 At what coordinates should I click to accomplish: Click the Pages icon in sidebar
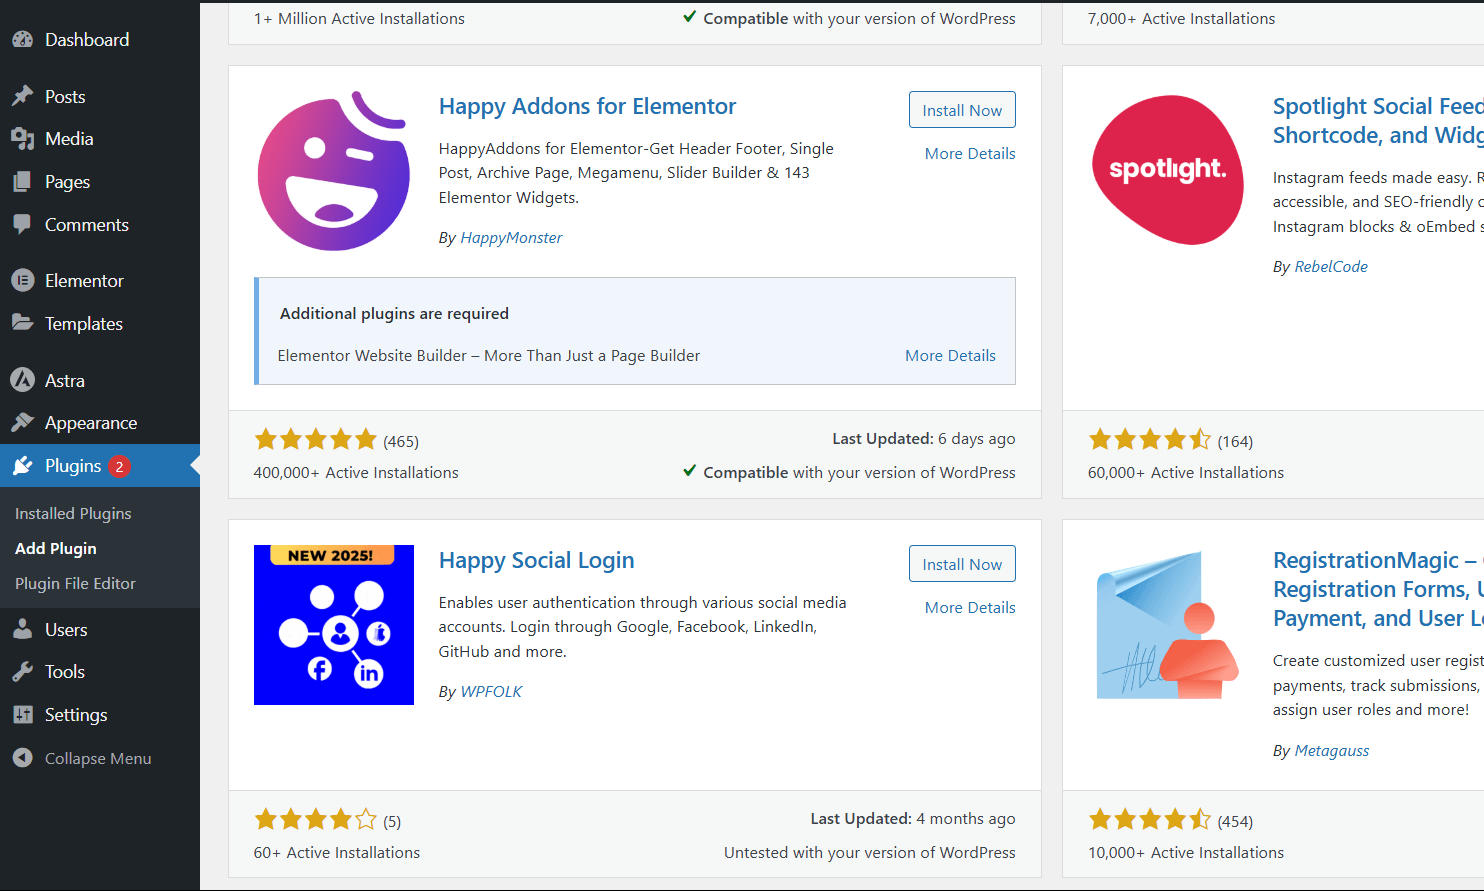coord(23,182)
